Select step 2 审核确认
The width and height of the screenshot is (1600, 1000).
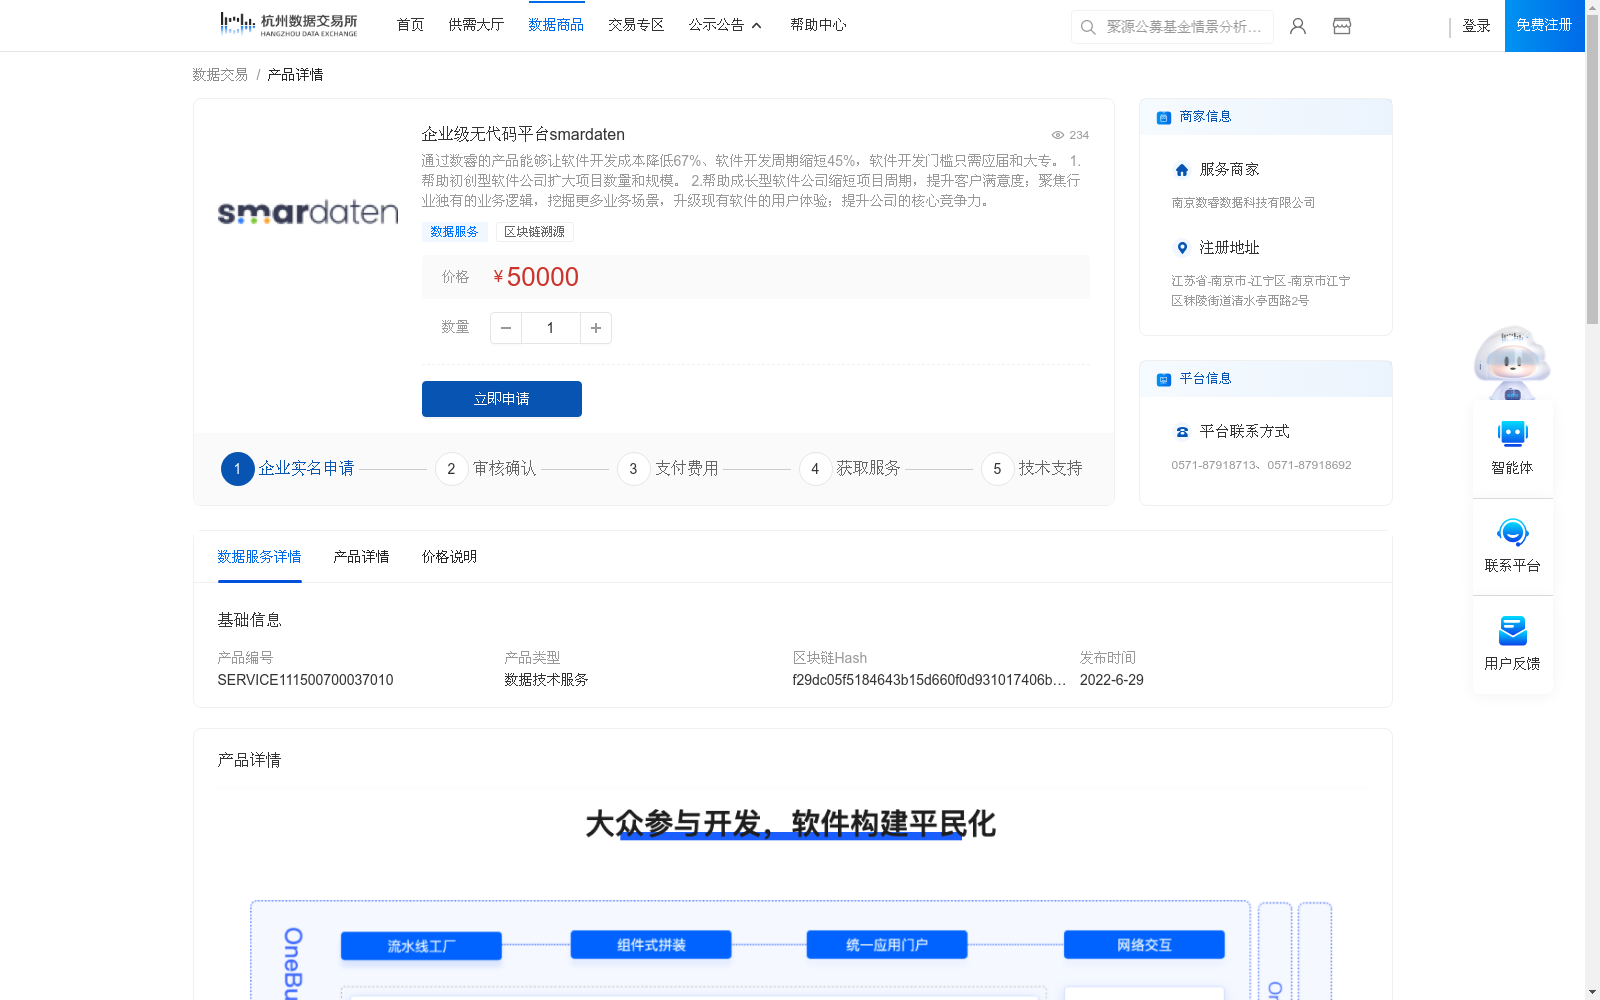(486, 469)
